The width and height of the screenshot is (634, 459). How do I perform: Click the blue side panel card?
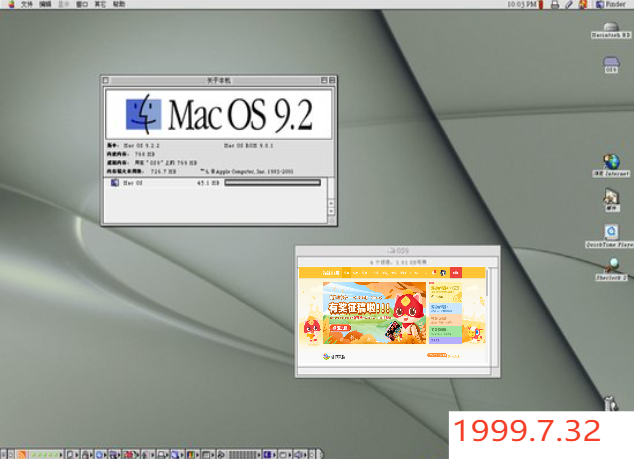tap(445, 309)
